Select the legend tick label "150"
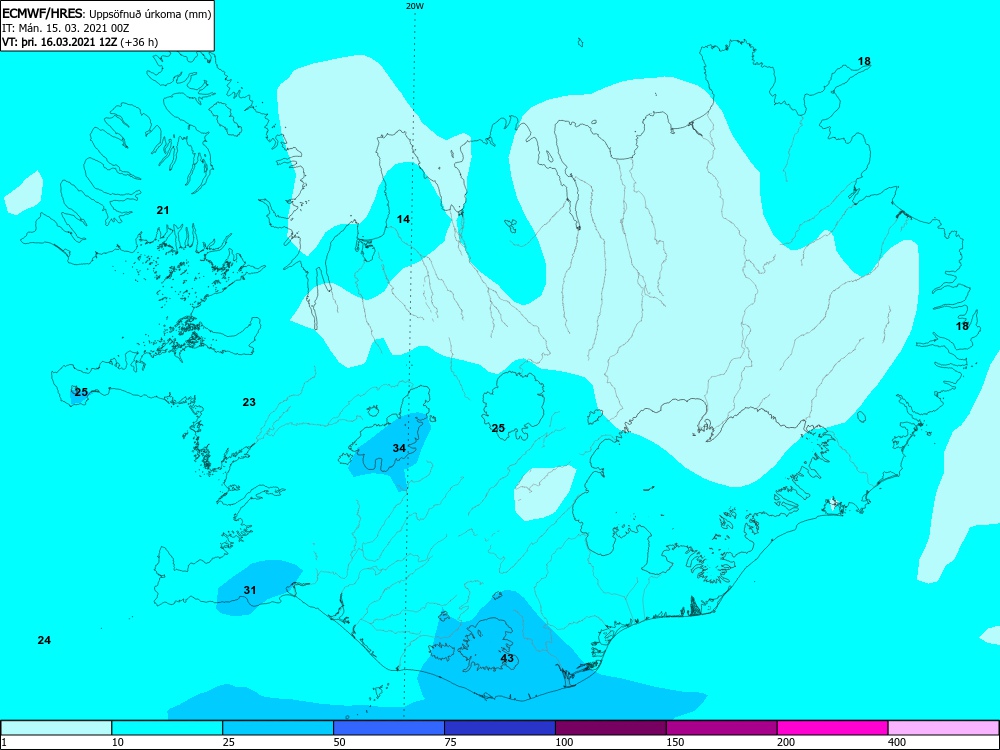1000x750 pixels. click(x=676, y=742)
